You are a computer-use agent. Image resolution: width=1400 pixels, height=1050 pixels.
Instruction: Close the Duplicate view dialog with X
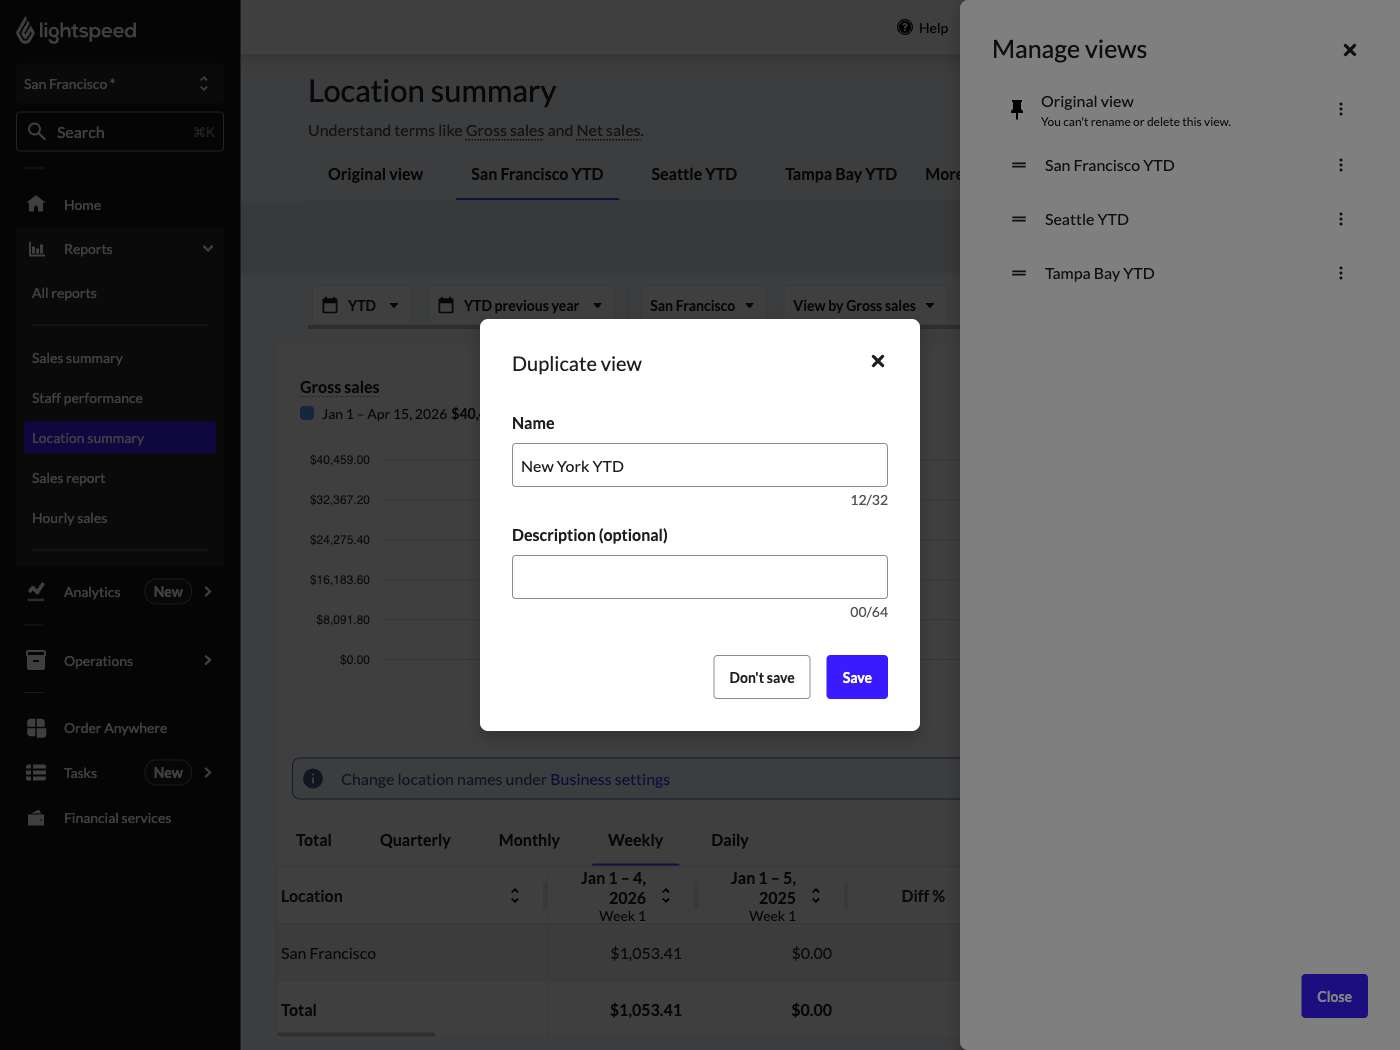(x=877, y=362)
